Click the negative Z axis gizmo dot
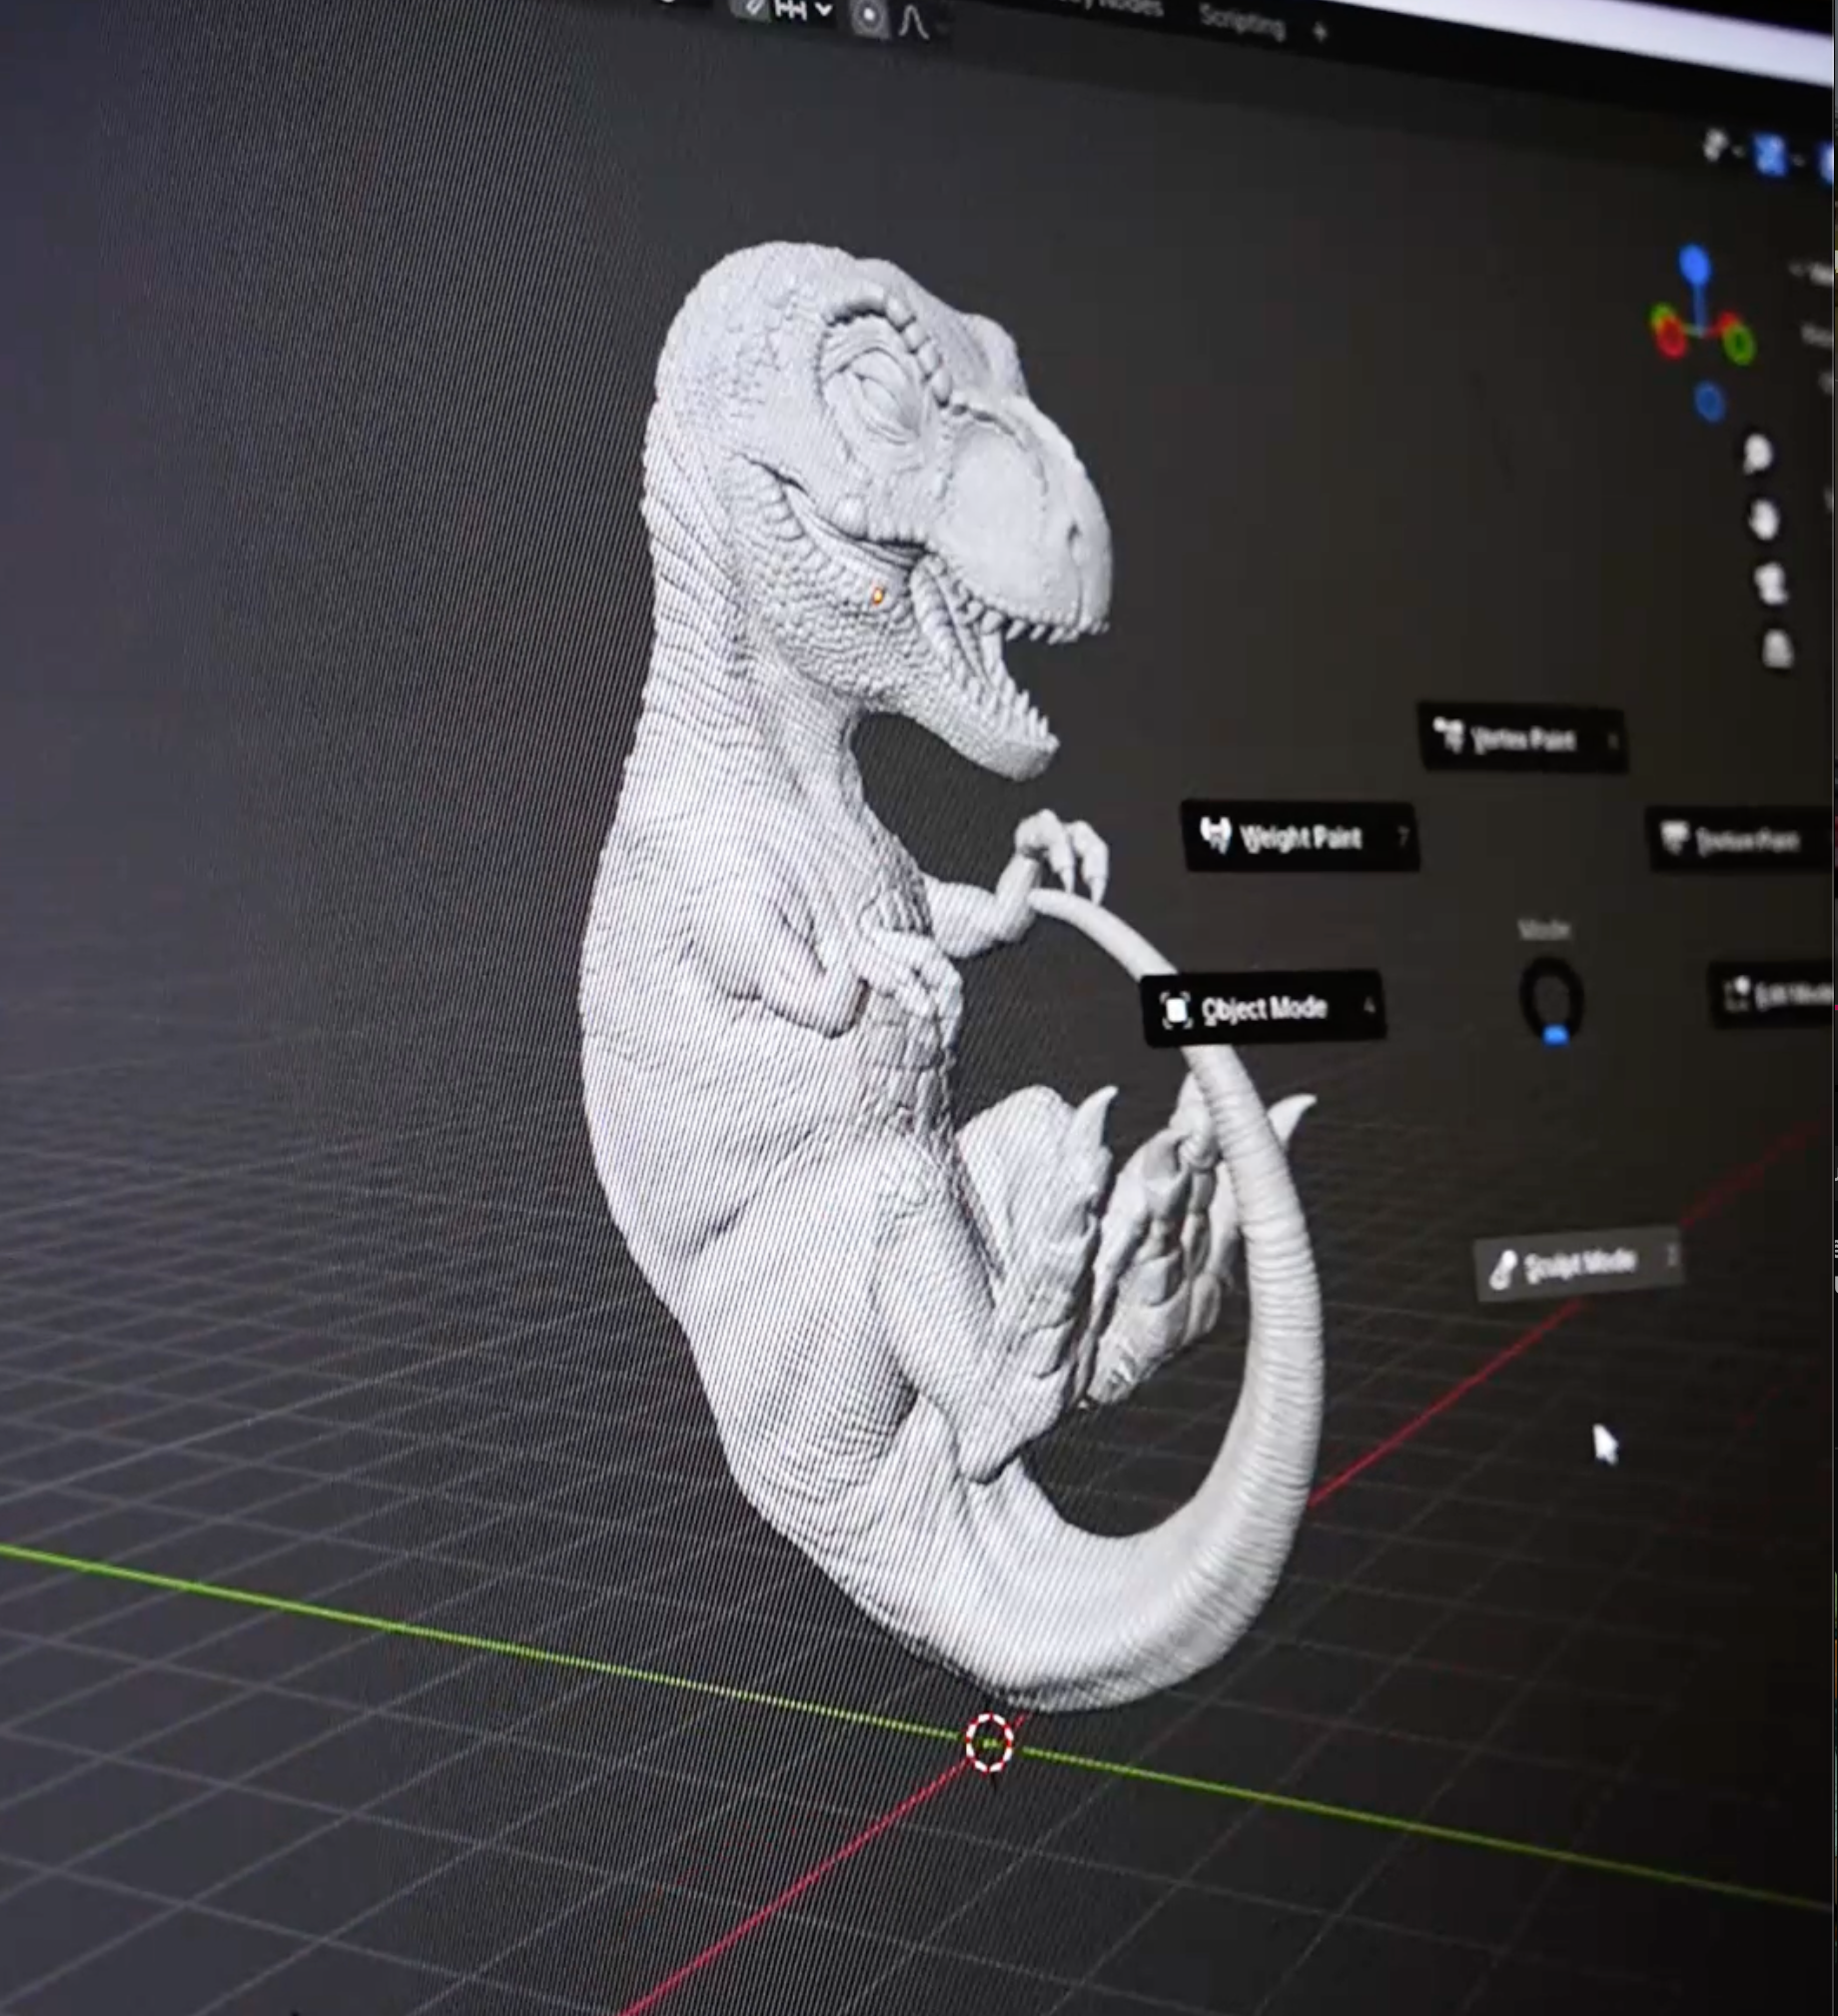This screenshot has height=2016, width=1838. [1709, 403]
